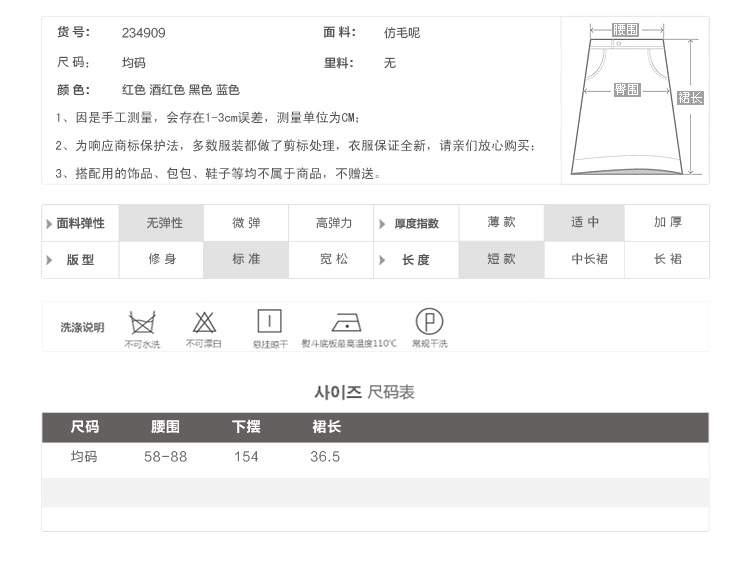Click the item number 234909
This screenshot has height=561, width=750.
(x=143, y=33)
